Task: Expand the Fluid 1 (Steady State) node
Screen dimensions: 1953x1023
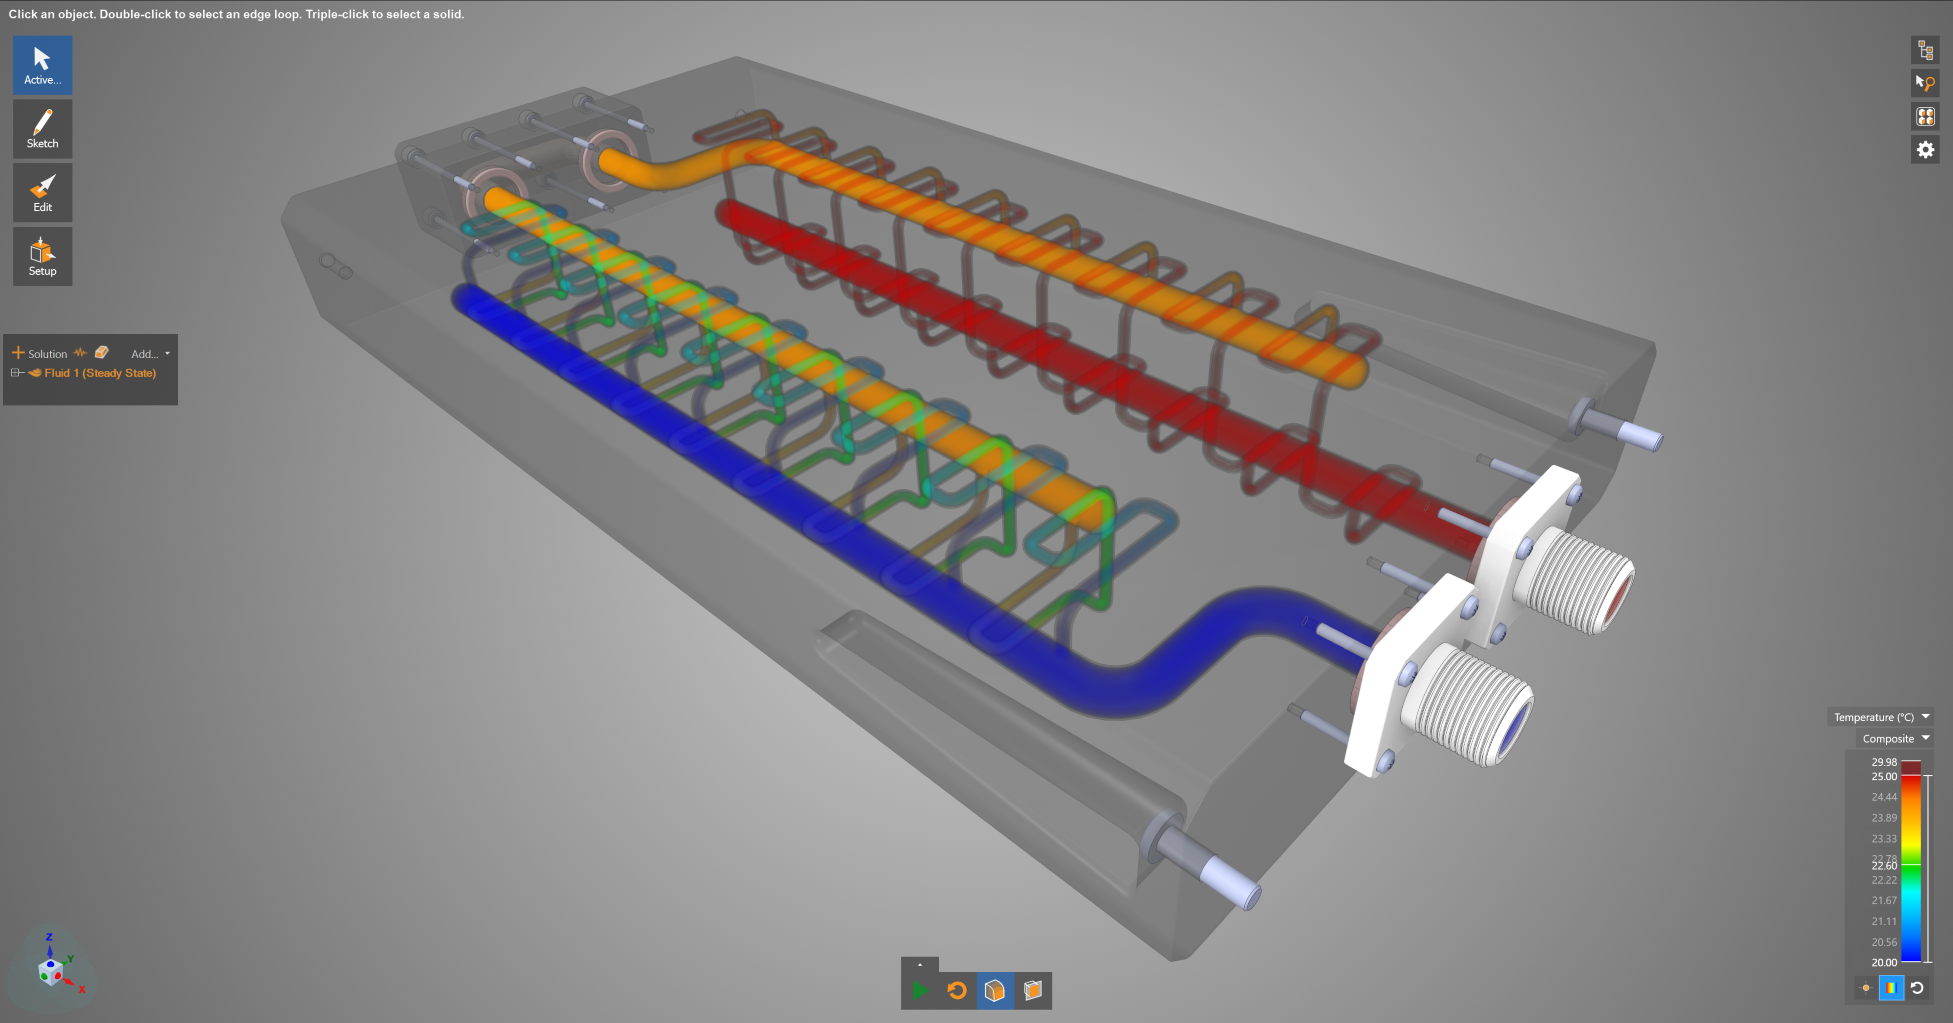Action: tap(16, 373)
